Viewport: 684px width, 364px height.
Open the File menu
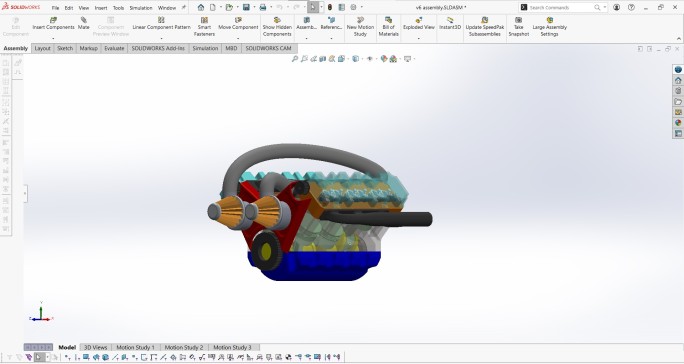[55, 8]
